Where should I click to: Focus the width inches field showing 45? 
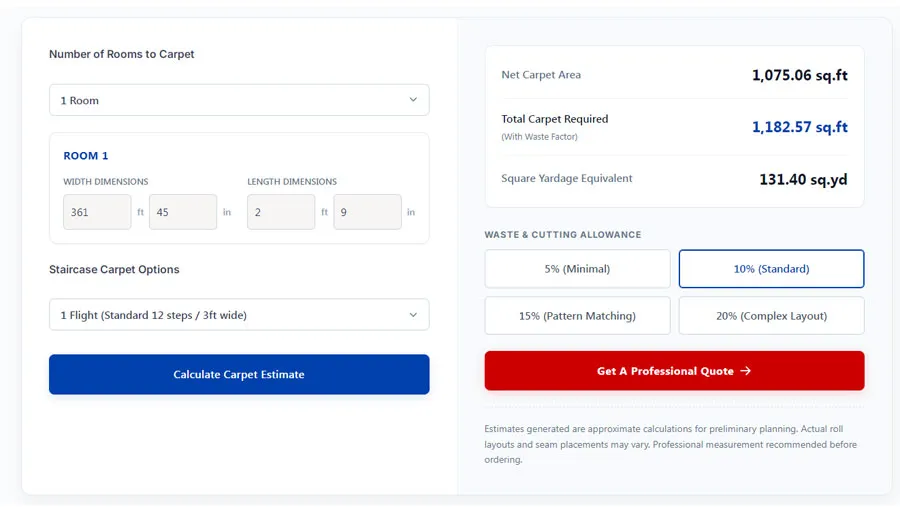183,212
